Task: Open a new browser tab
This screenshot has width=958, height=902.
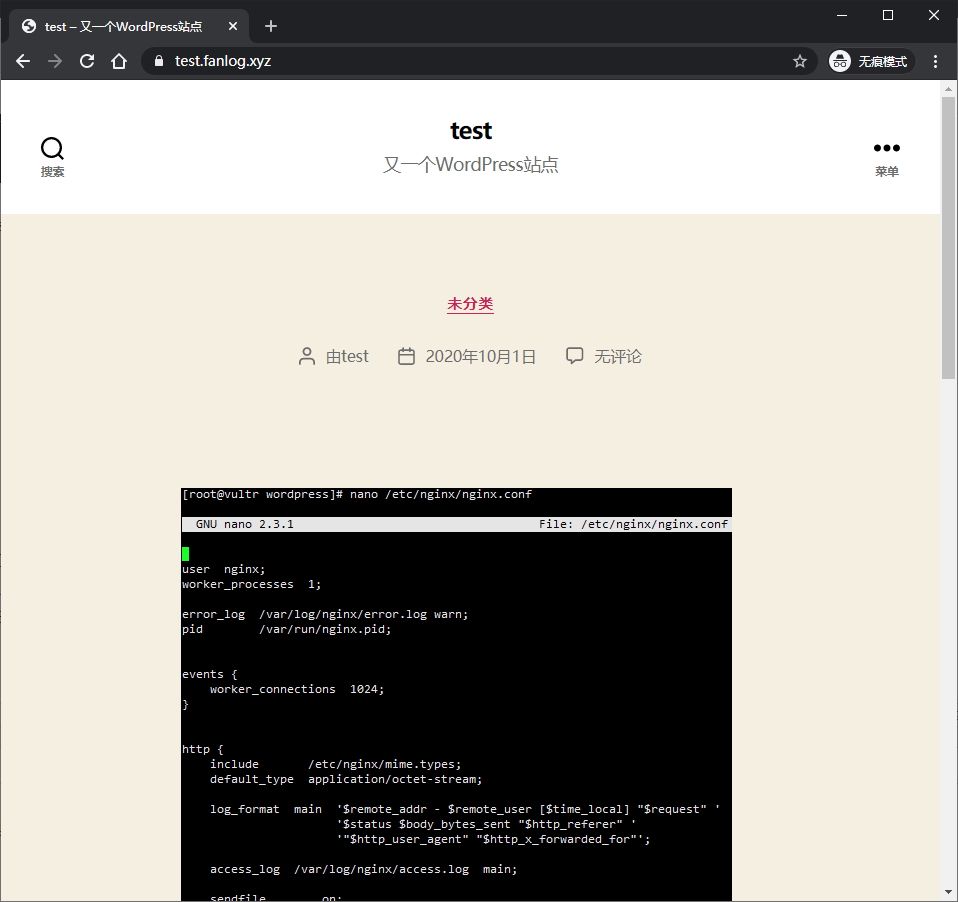Action: (x=271, y=26)
